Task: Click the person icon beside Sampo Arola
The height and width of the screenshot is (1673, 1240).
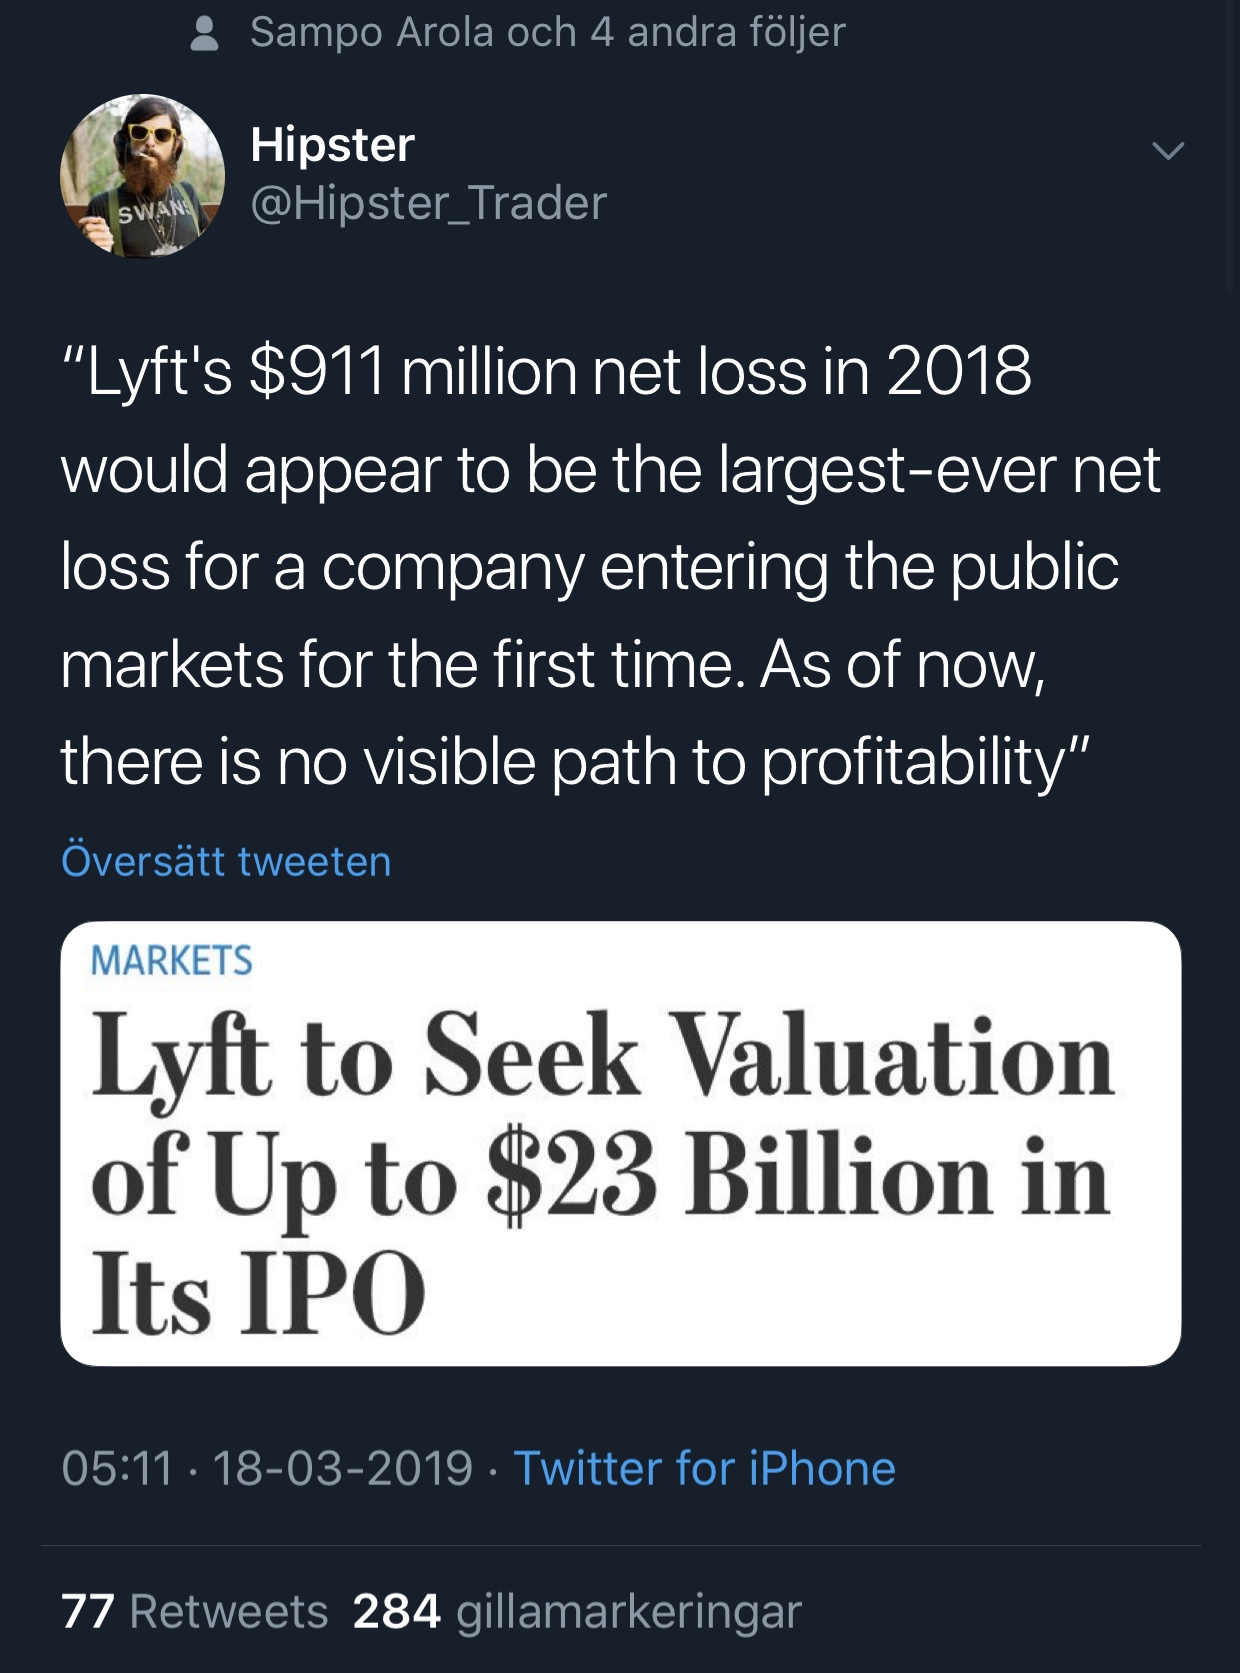Action: 205,33
